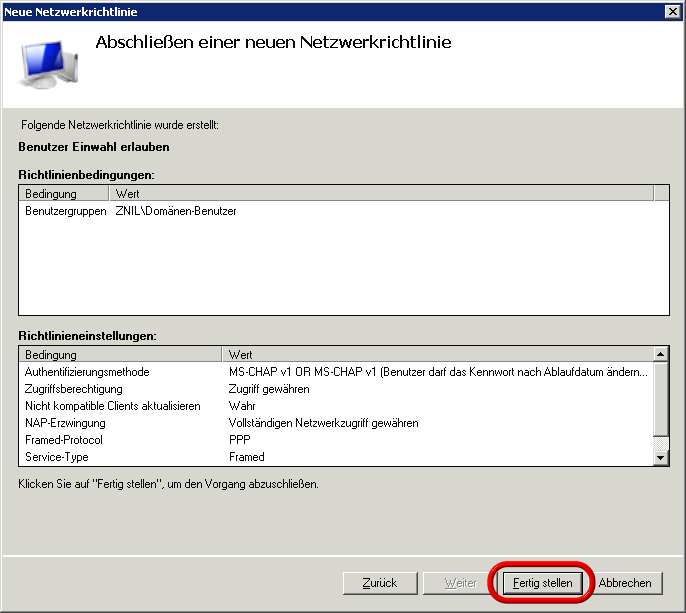The width and height of the screenshot is (686, 613).
Task: Close the Neue Netzwerkrichtlinie dialog
Action: (673, 11)
